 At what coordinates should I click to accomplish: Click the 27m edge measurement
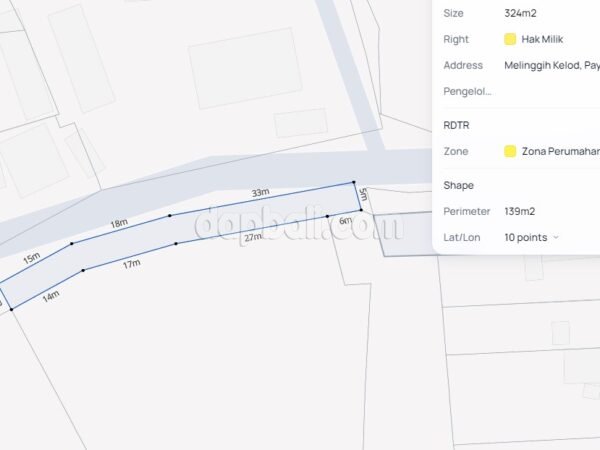[253, 237]
